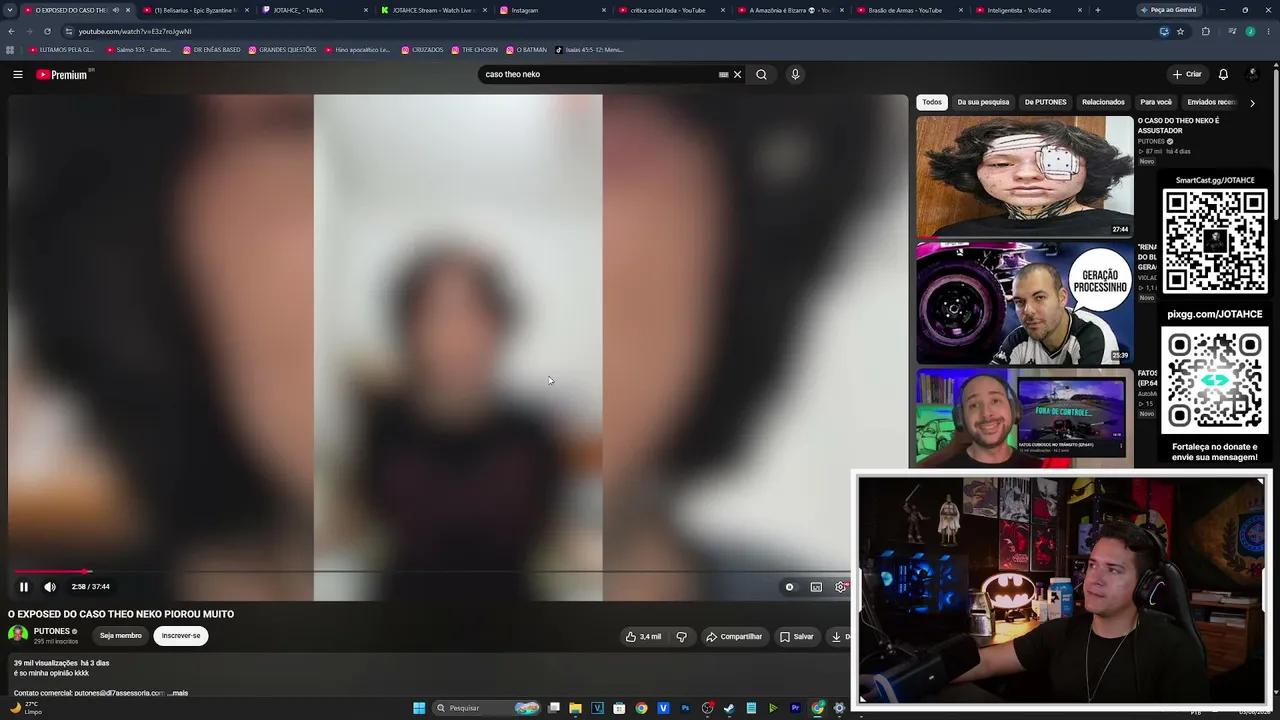
Task: Open File Explorer from taskbar
Action: (575, 708)
